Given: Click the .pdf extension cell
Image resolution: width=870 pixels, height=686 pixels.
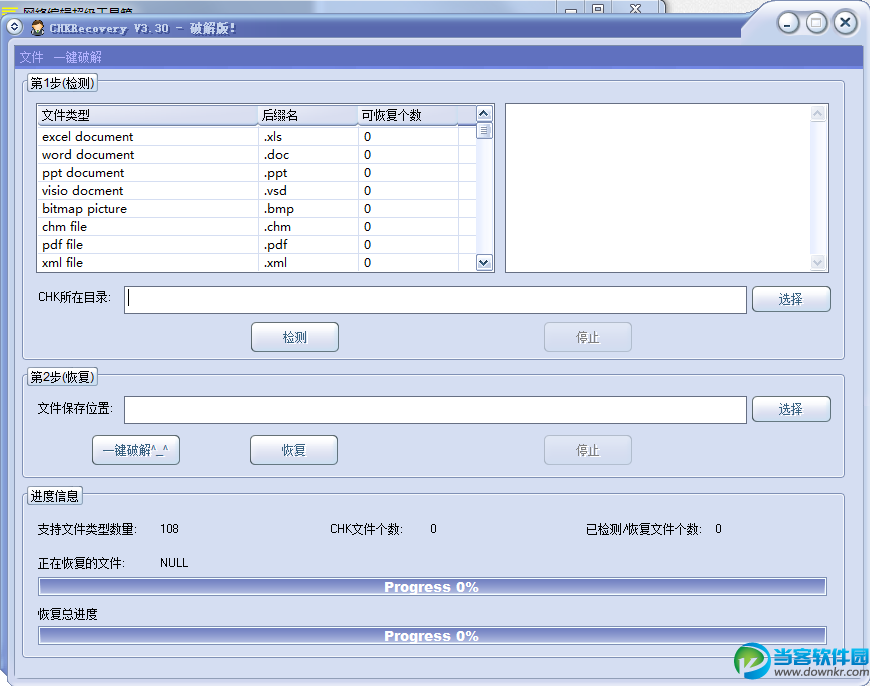Looking at the screenshot, I should [x=308, y=244].
